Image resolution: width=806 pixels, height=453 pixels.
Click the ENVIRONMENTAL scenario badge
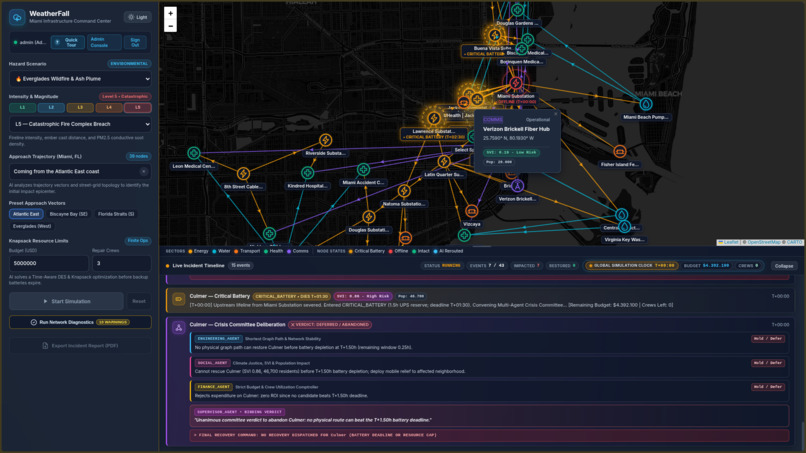(129, 64)
